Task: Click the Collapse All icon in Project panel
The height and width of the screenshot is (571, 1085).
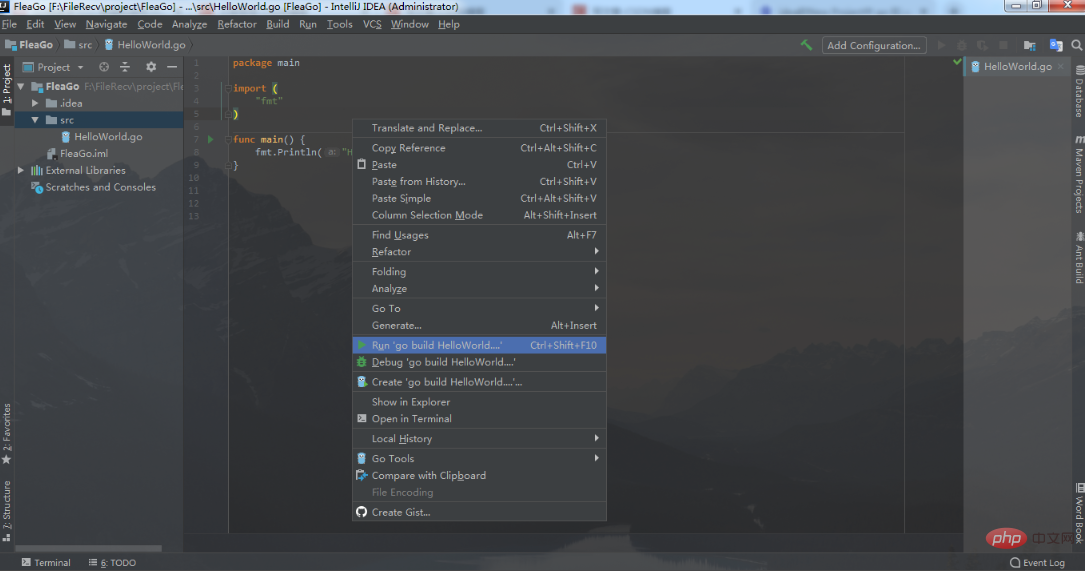Action: coord(125,67)
